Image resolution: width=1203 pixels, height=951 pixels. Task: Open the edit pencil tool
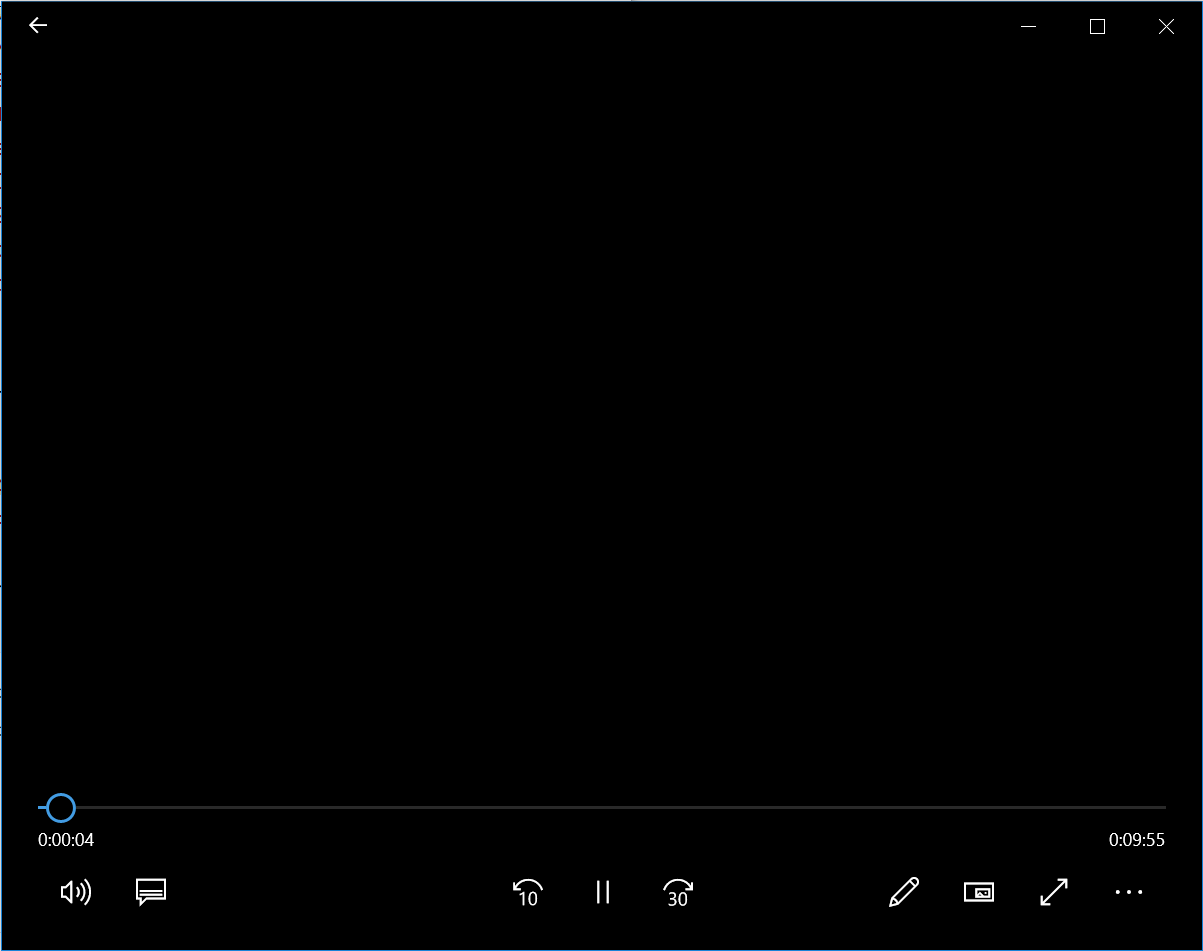[x=904, y=892]
